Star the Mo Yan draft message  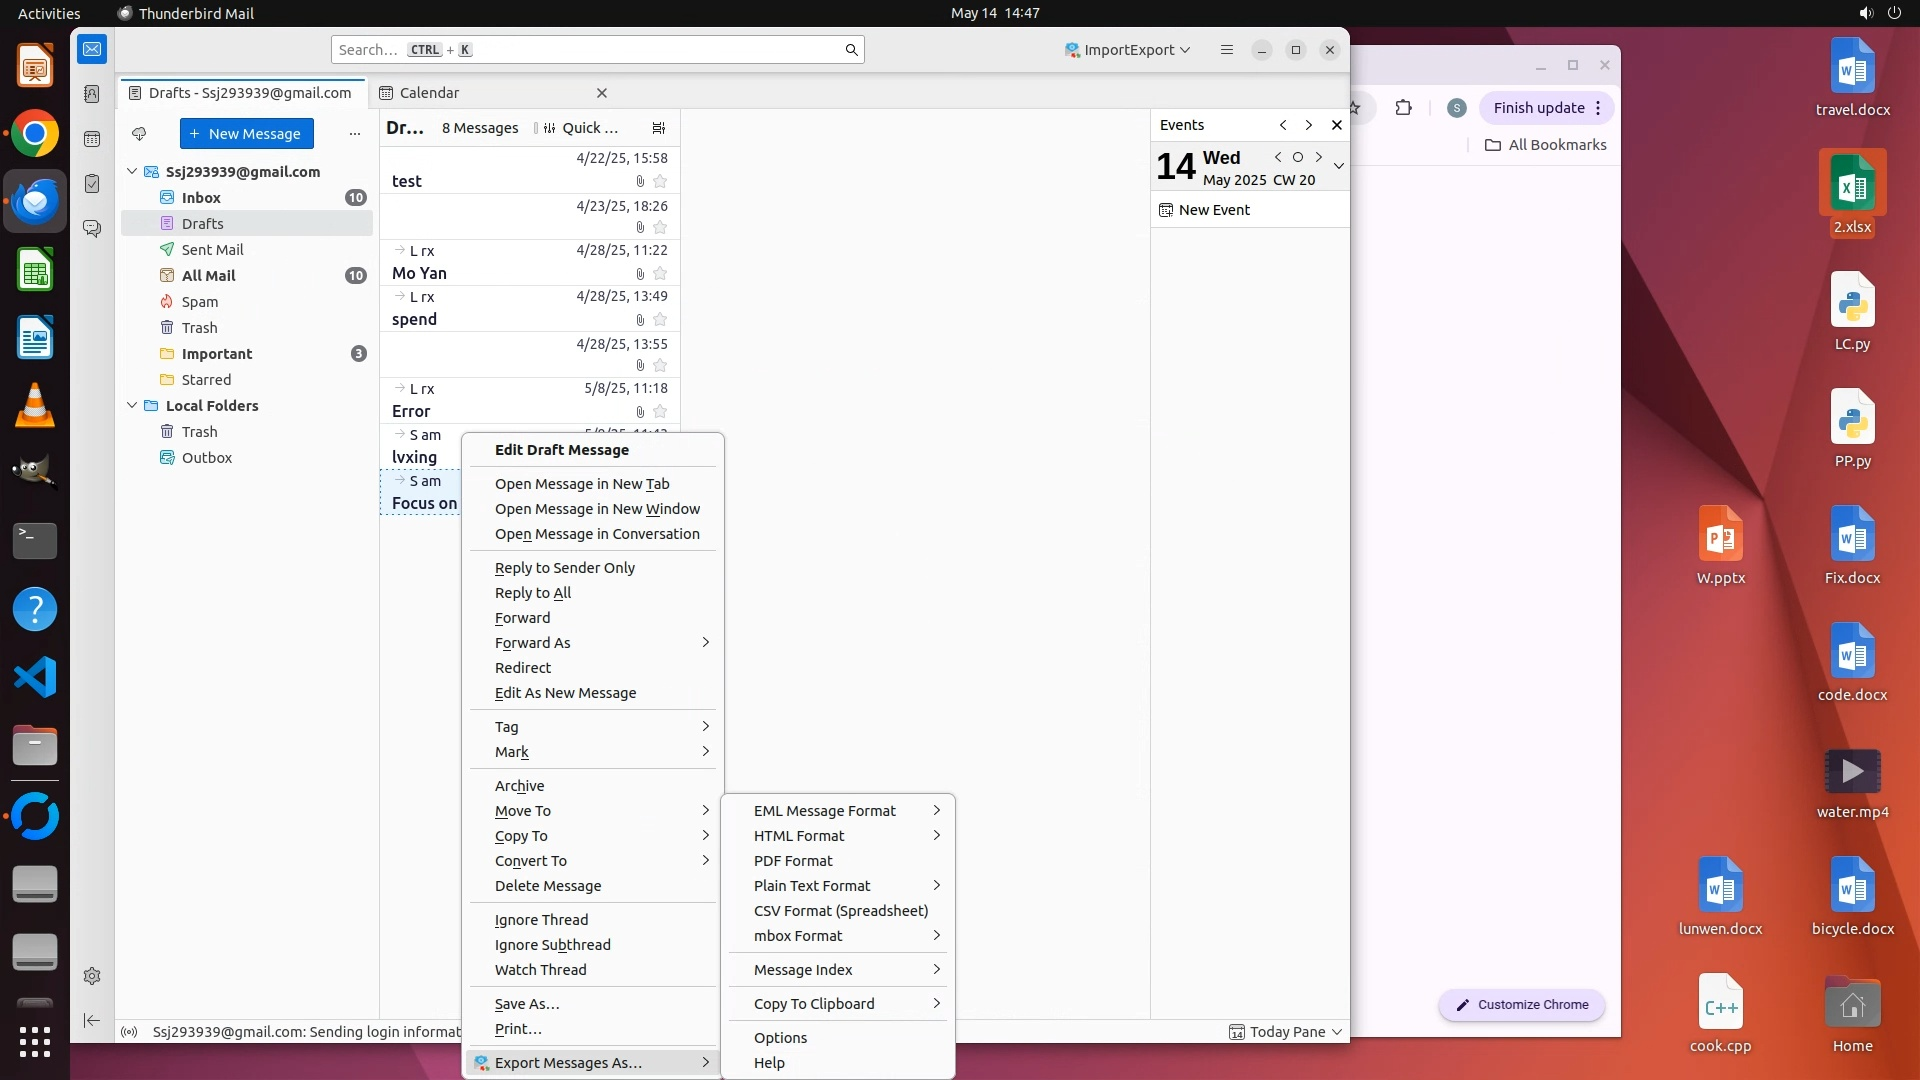(660, 274)
